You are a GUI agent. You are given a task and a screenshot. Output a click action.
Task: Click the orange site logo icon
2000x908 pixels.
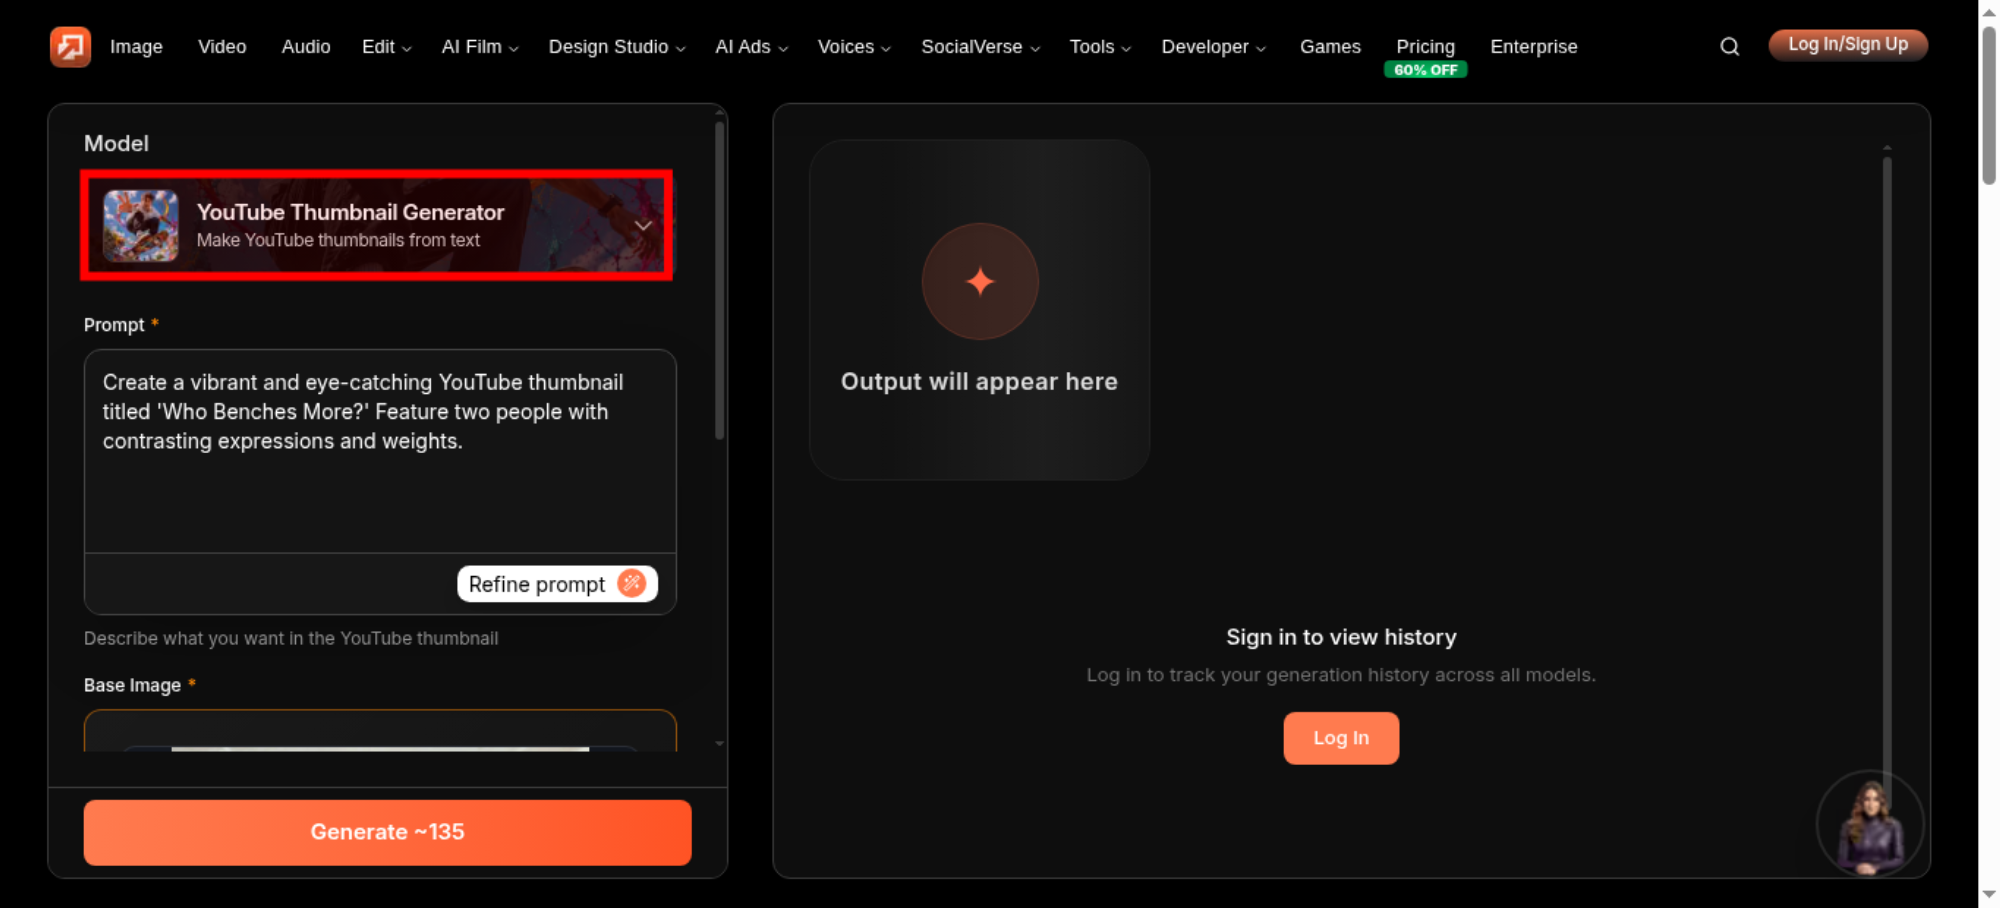70,47
